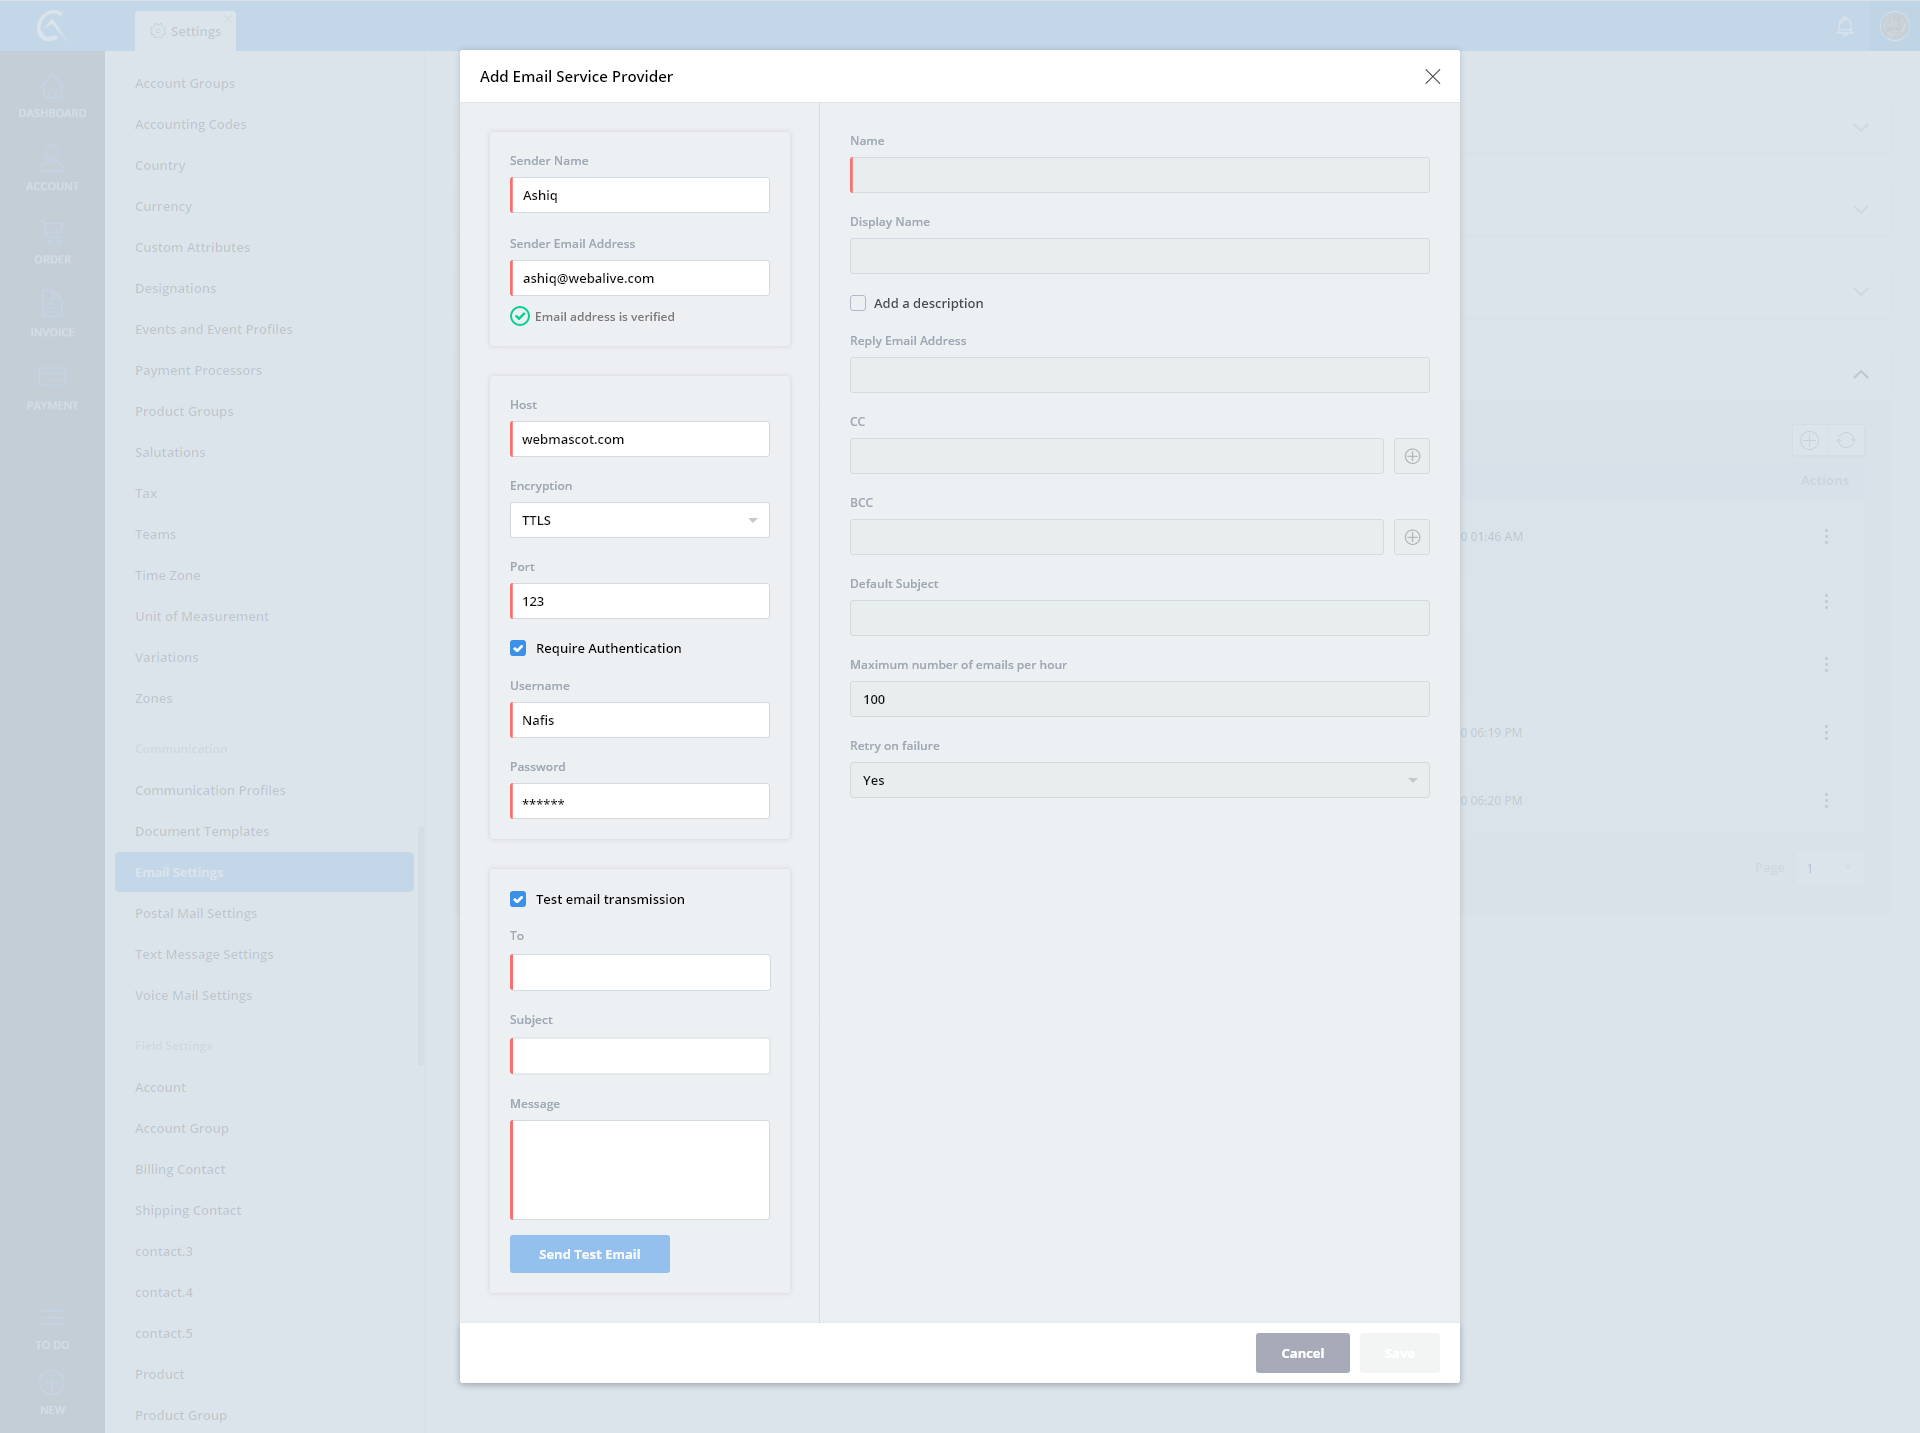Open the Encryption TTLS dropdown
This screenshot has width=1920, height=1433.
pyautogui.click(x=639, y=520)
